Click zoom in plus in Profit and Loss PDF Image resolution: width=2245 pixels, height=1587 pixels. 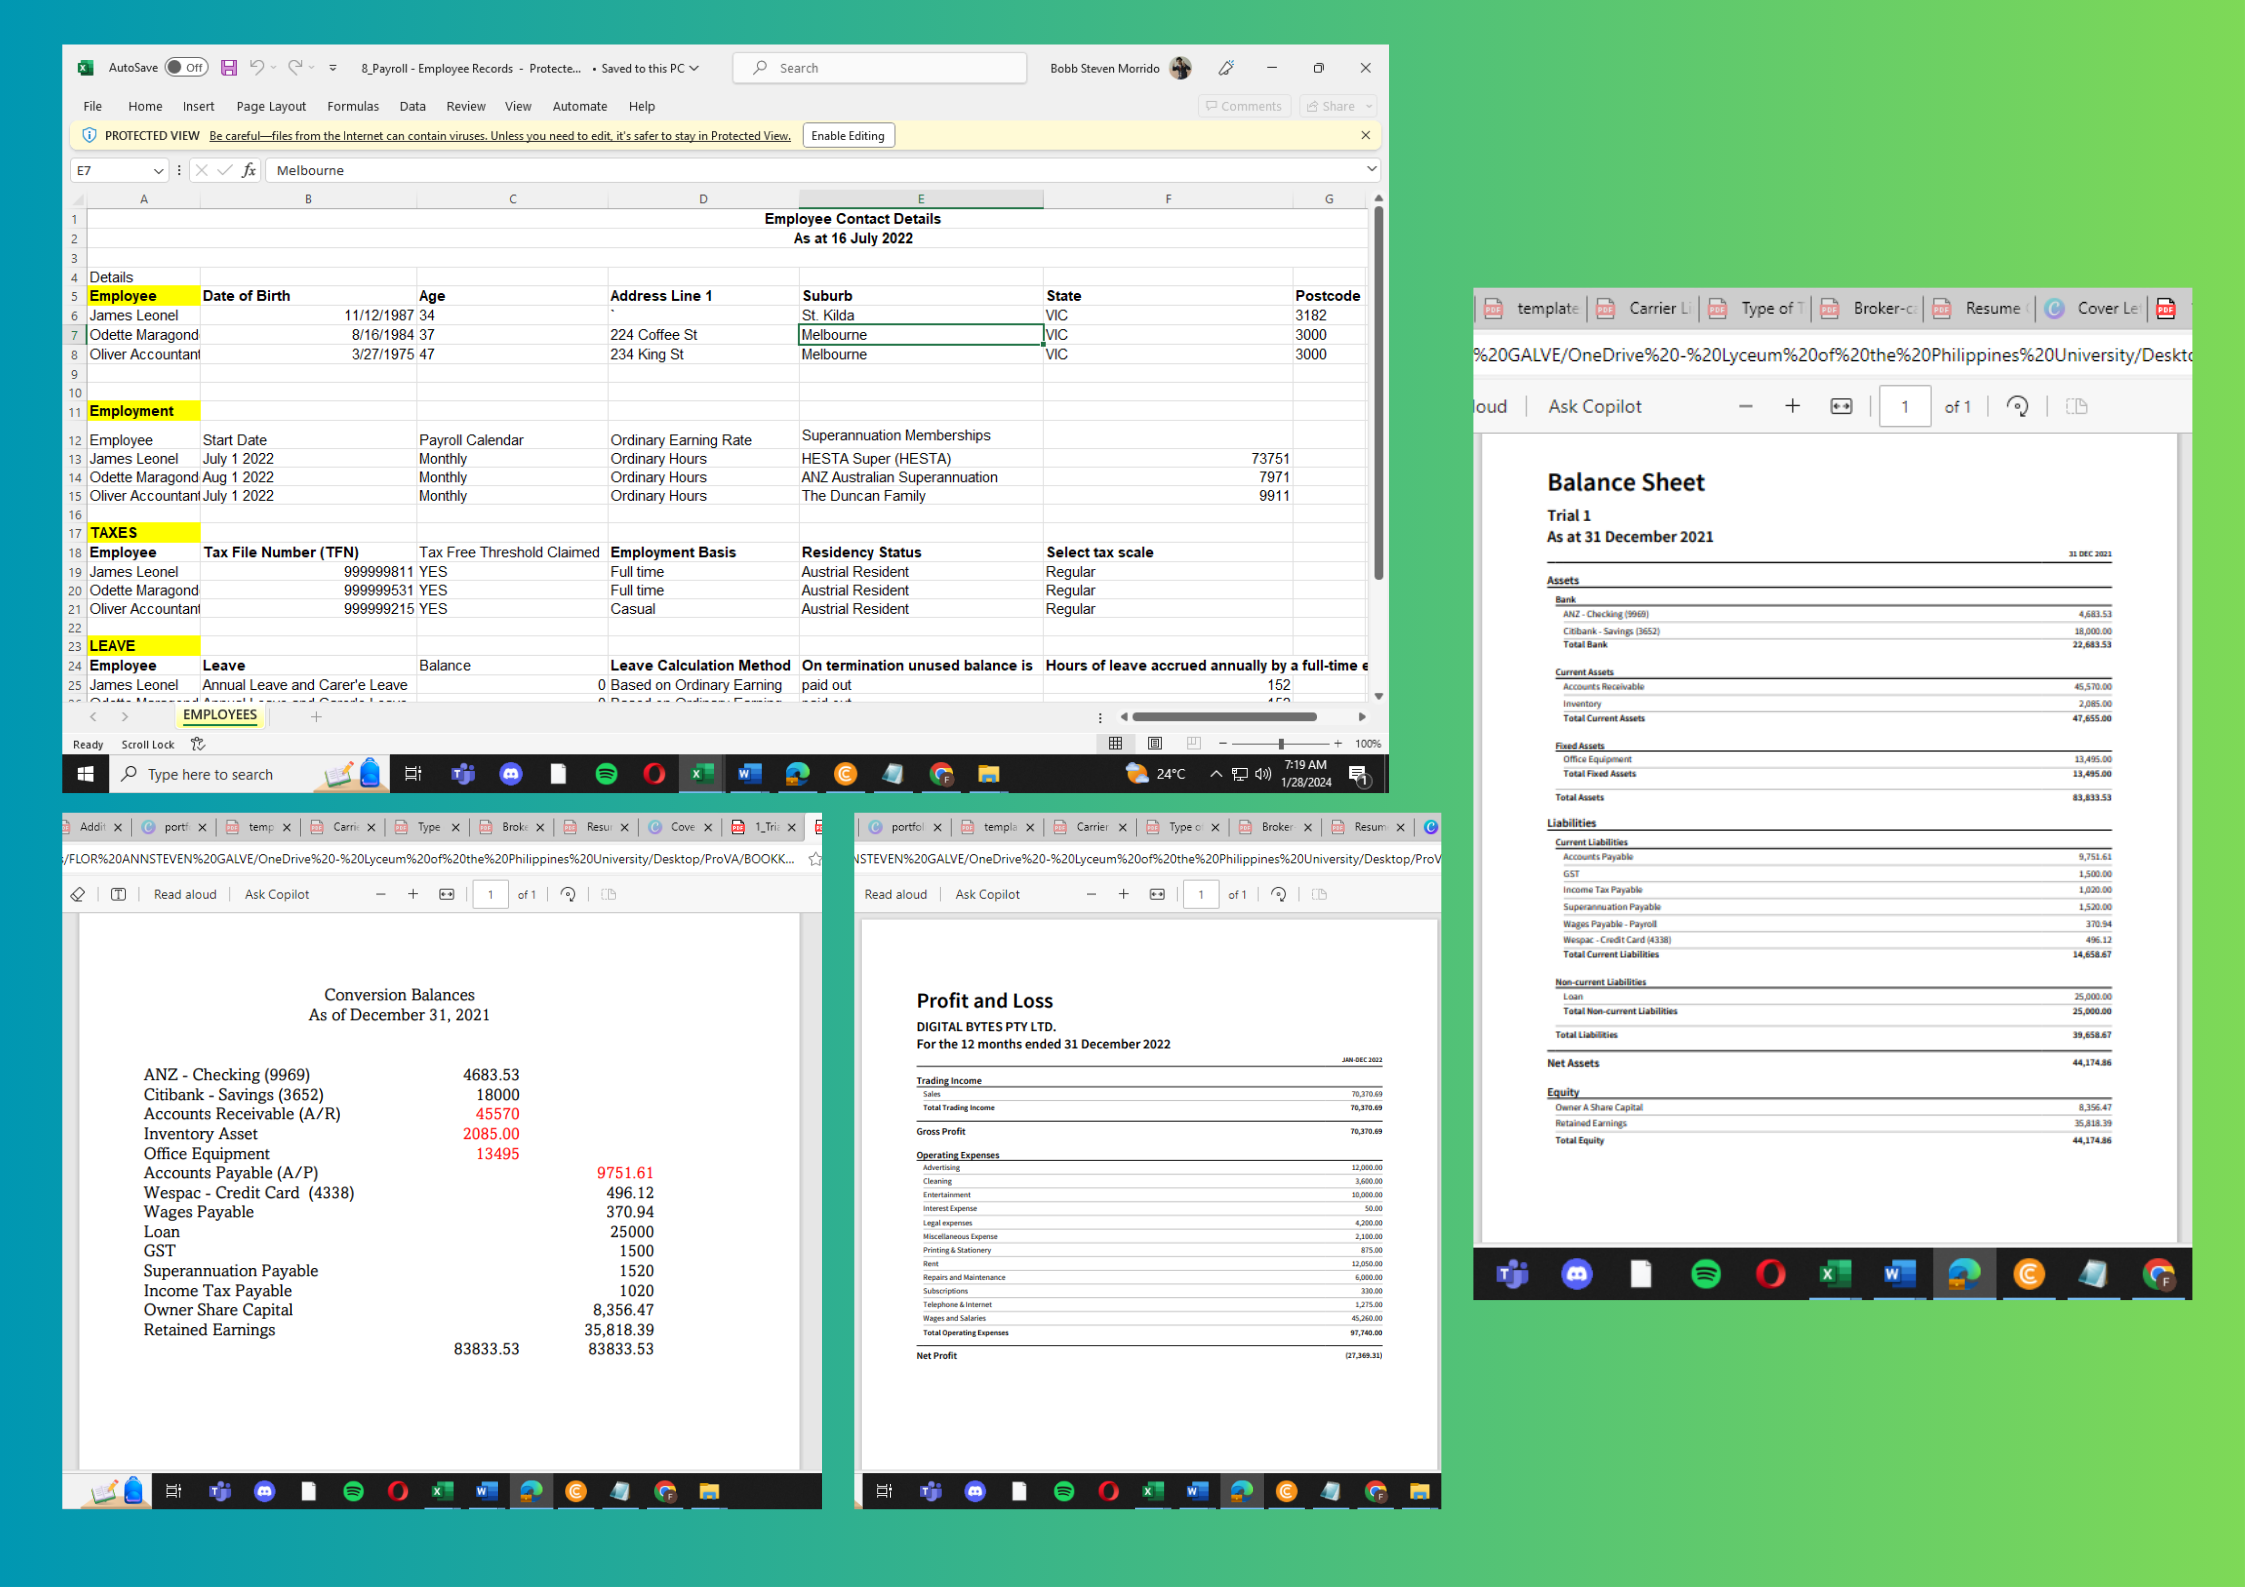coord(1123,894)
